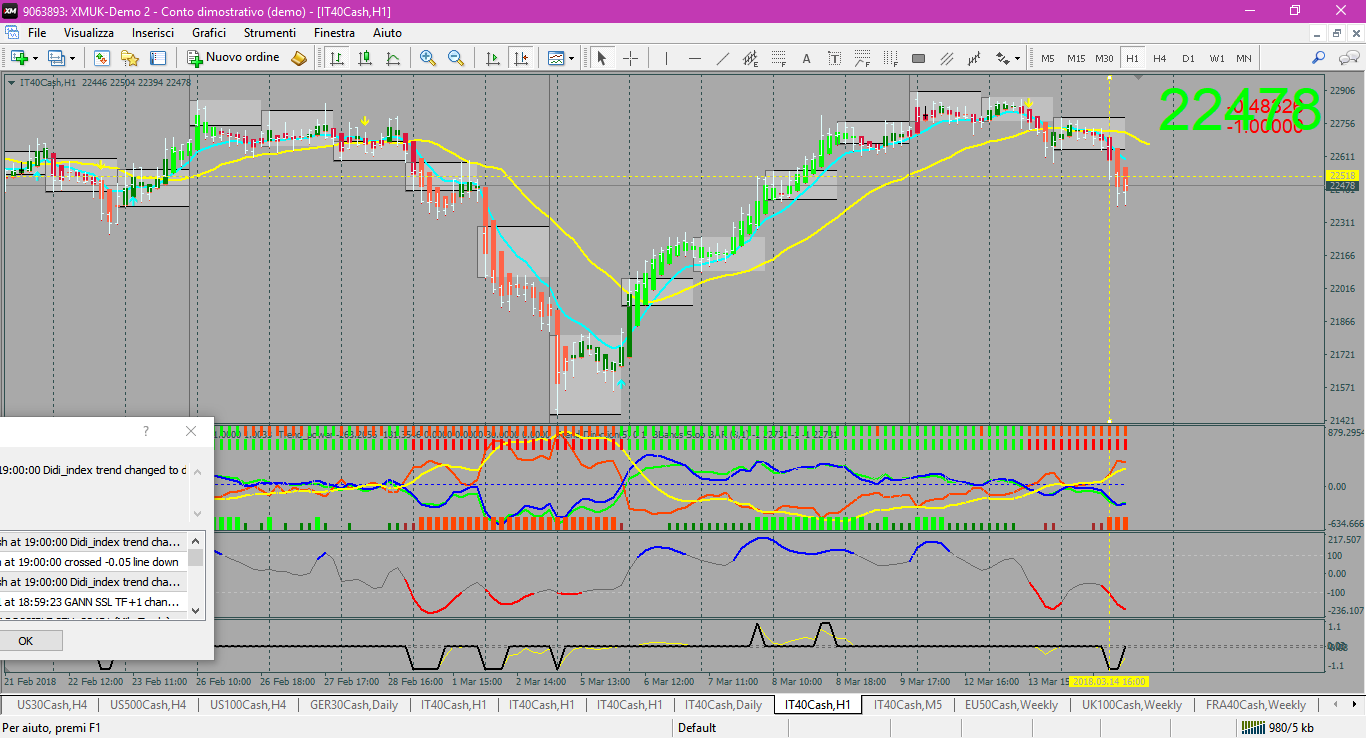Open the Grafici menu
Image resolution: width=1366 pixels, height=738 pixels.
[x=209, y=33]
